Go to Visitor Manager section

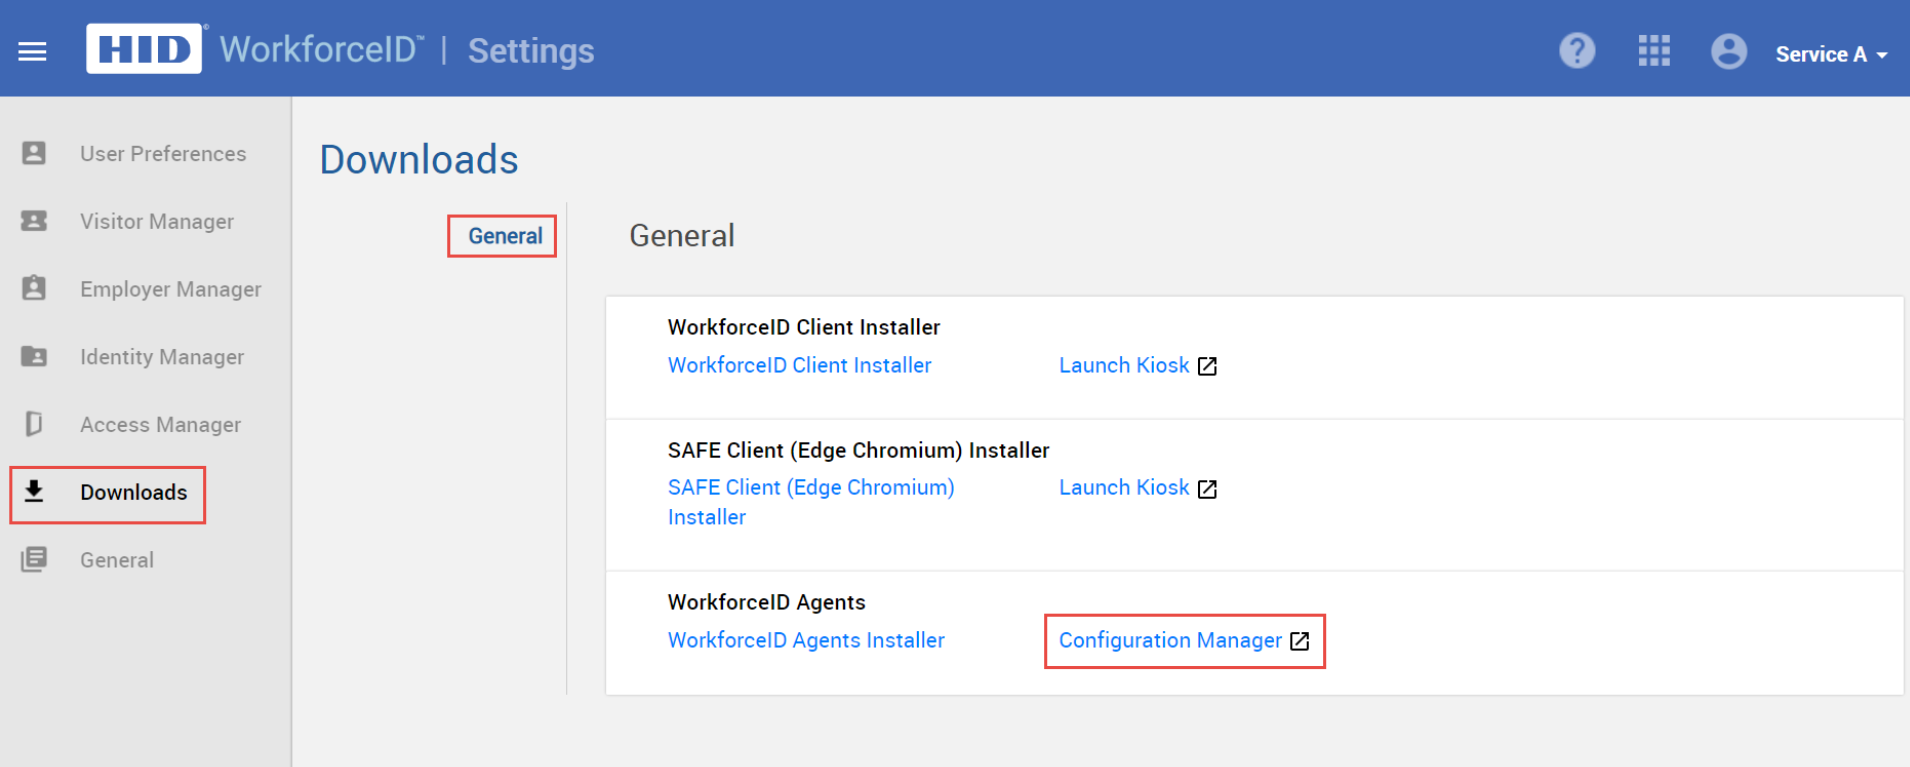157,222
